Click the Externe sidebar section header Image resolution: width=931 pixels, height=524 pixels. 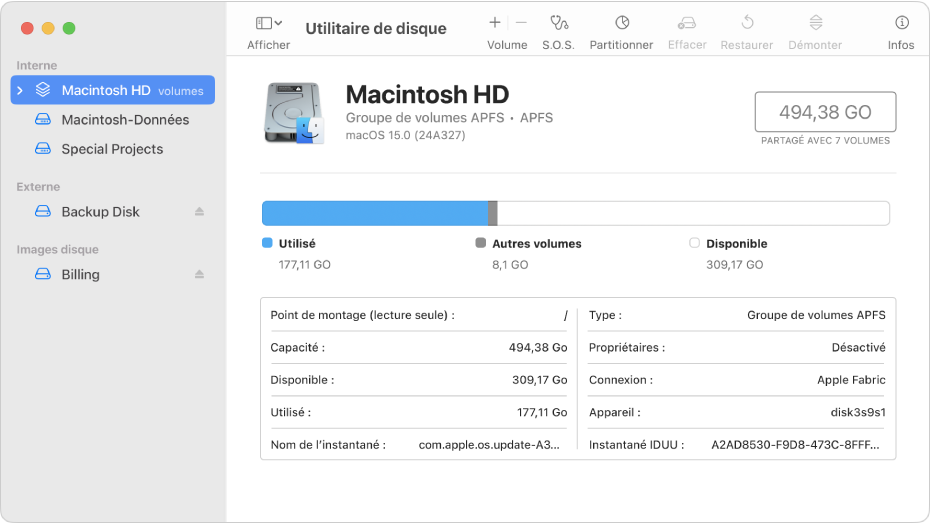38,187
